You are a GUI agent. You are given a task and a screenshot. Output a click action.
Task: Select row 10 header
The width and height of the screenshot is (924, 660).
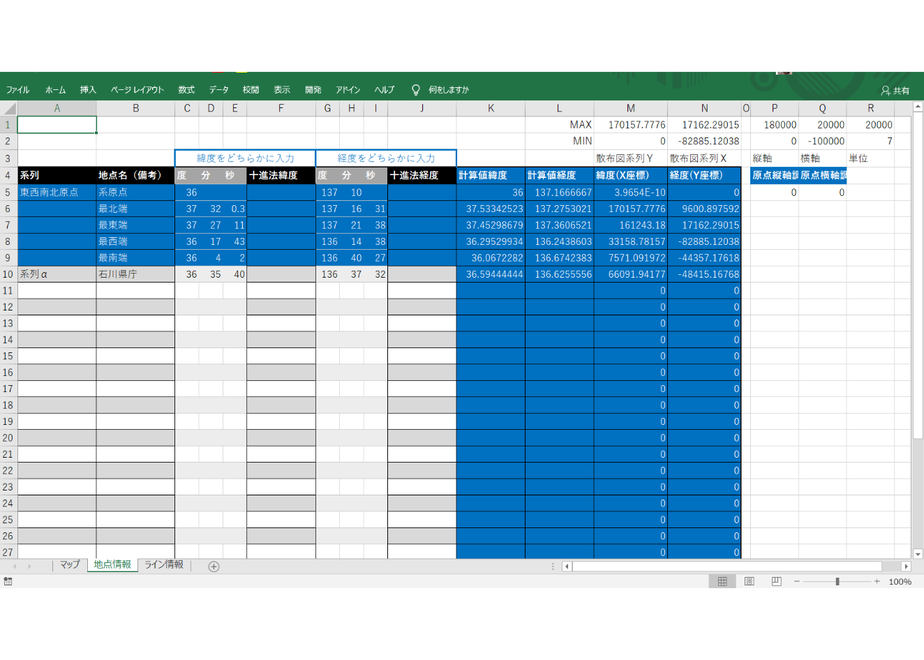pos(8,274)
